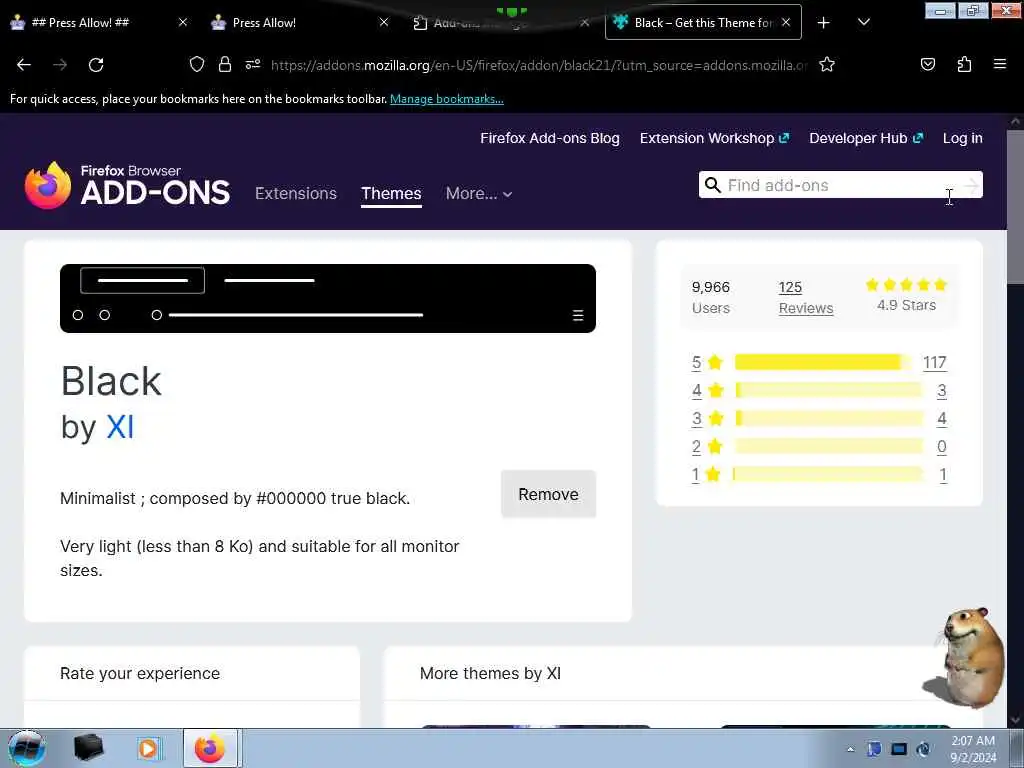This screenshot has width=1024, height=768.
Task: Reload the page with the refresh icon
Action: [x=96, y=65]
